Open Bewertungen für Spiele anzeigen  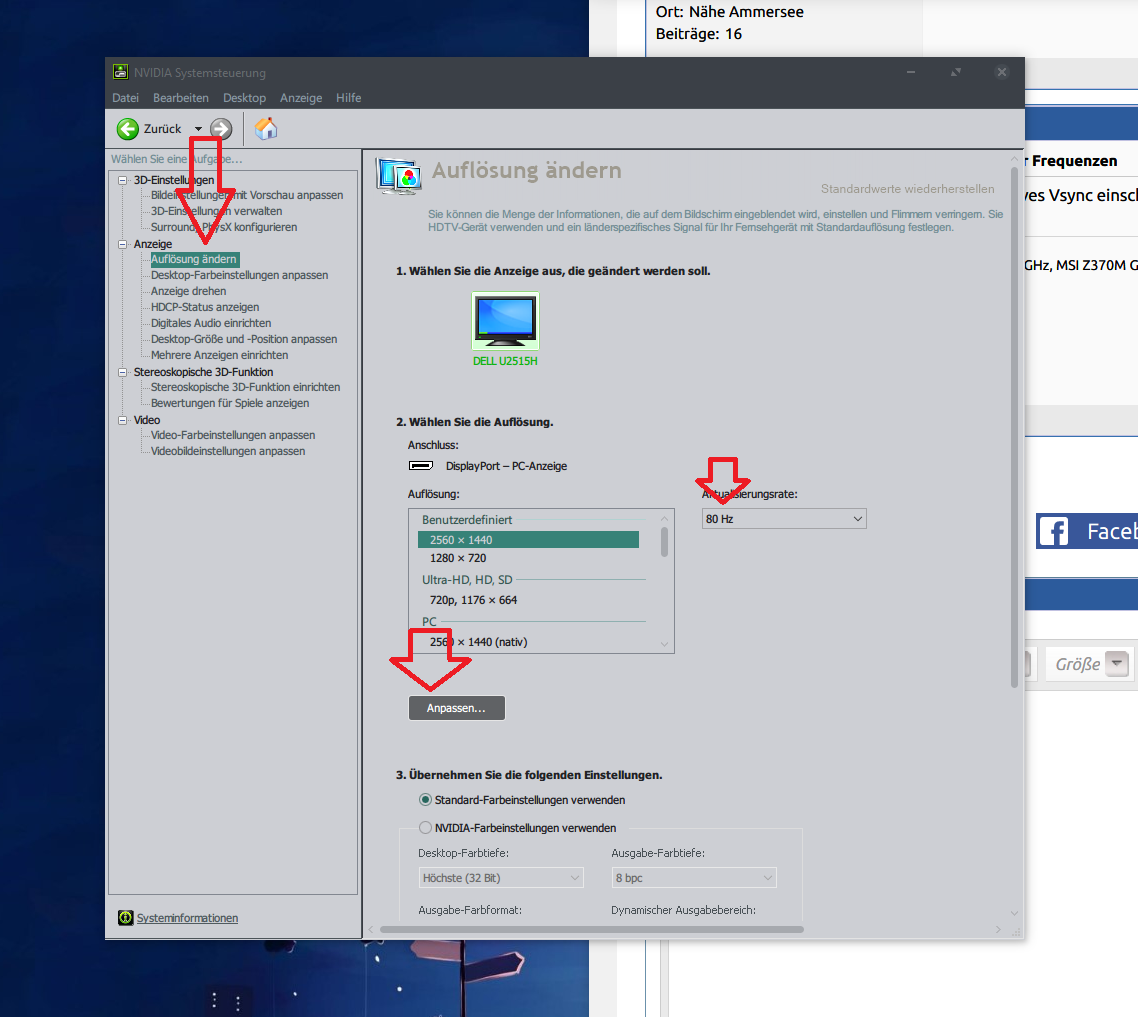click(x=230, y=403)
